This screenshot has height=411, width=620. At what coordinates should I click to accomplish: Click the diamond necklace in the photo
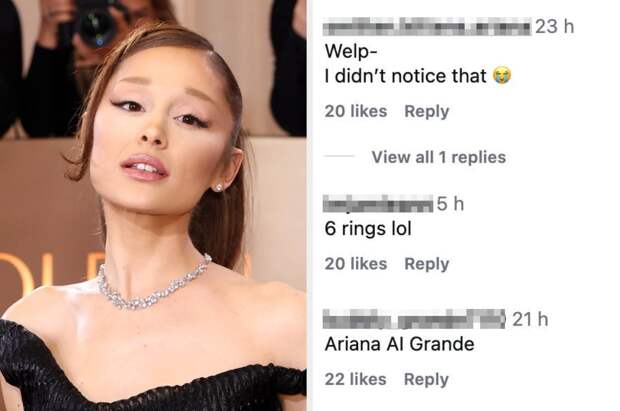coord(154,284)
